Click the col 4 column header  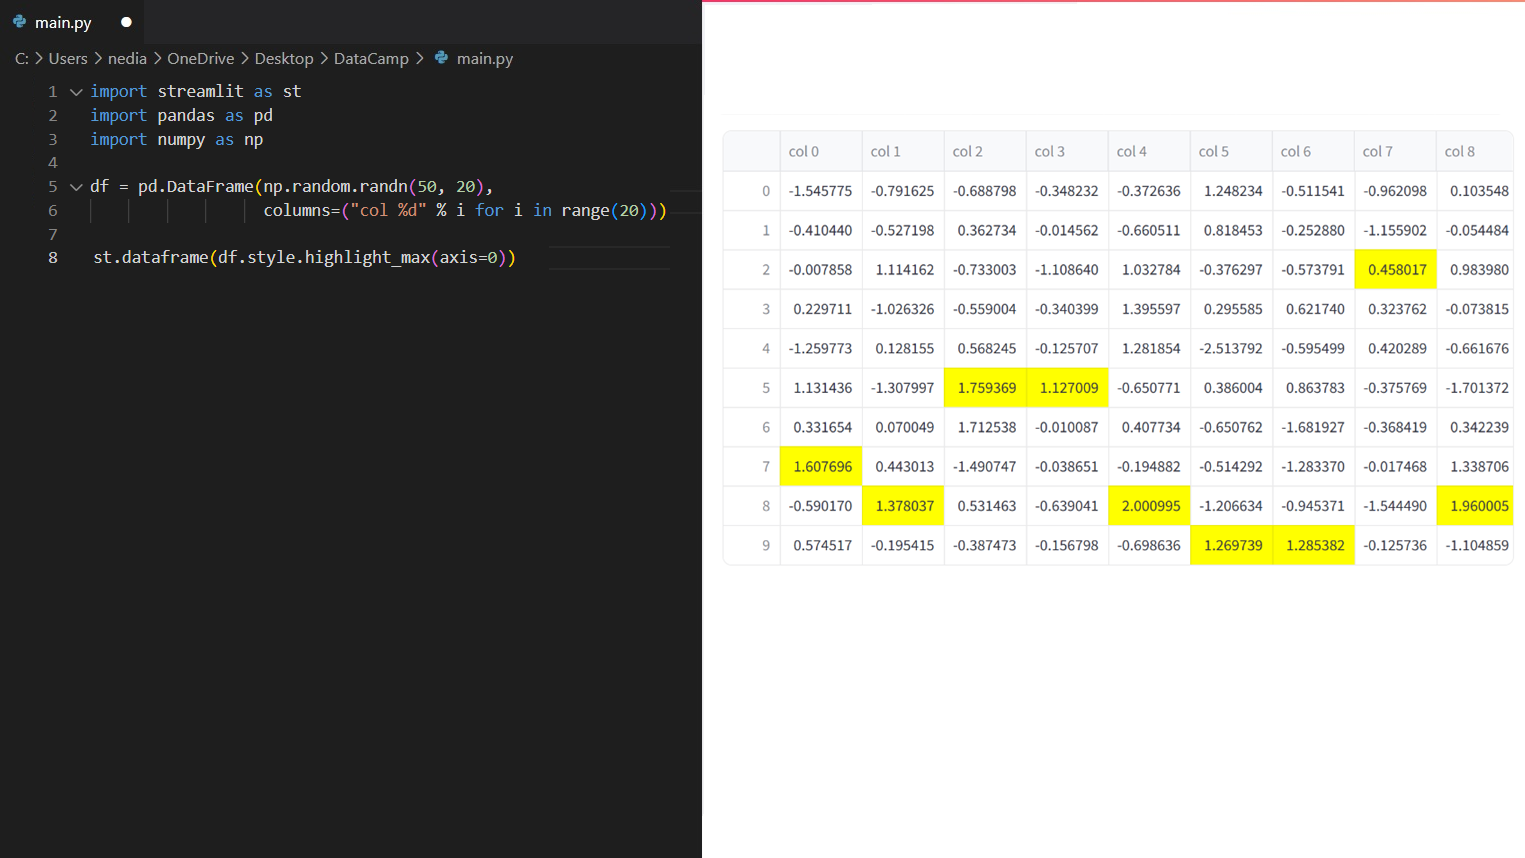coord(1131,152)
